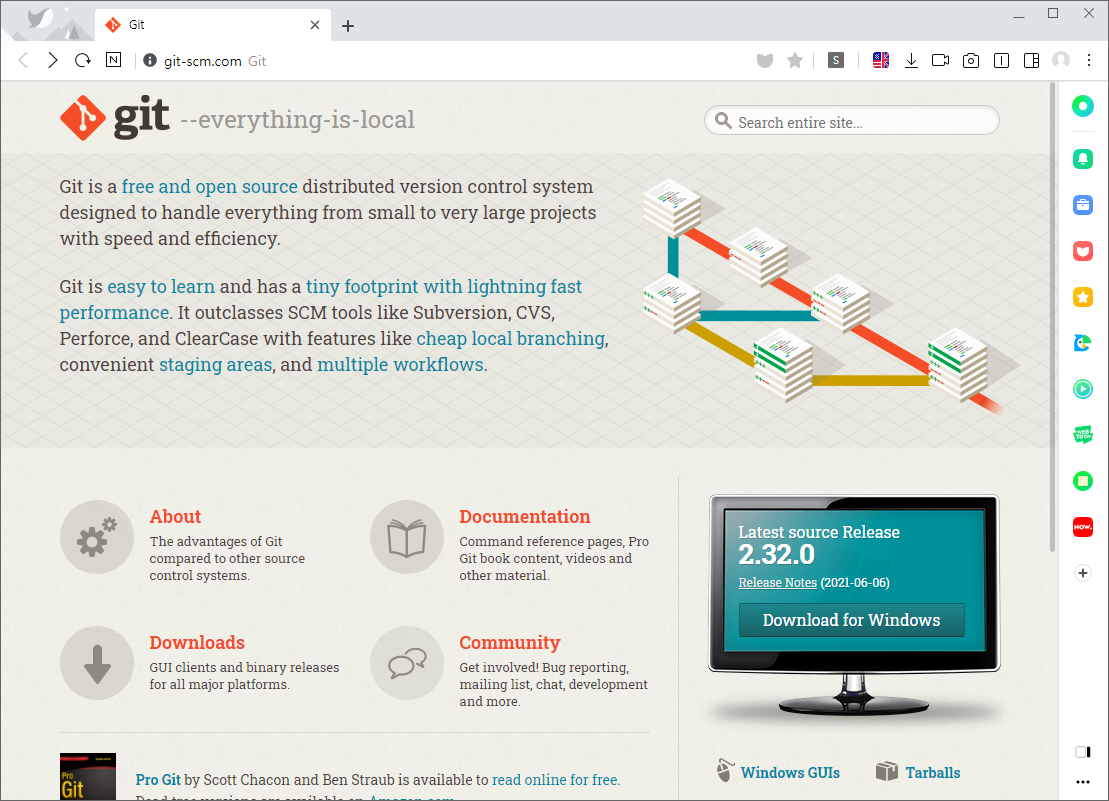Click the page vertical scrollbar
The image size is (1109, 801).
click(1052, 318)
